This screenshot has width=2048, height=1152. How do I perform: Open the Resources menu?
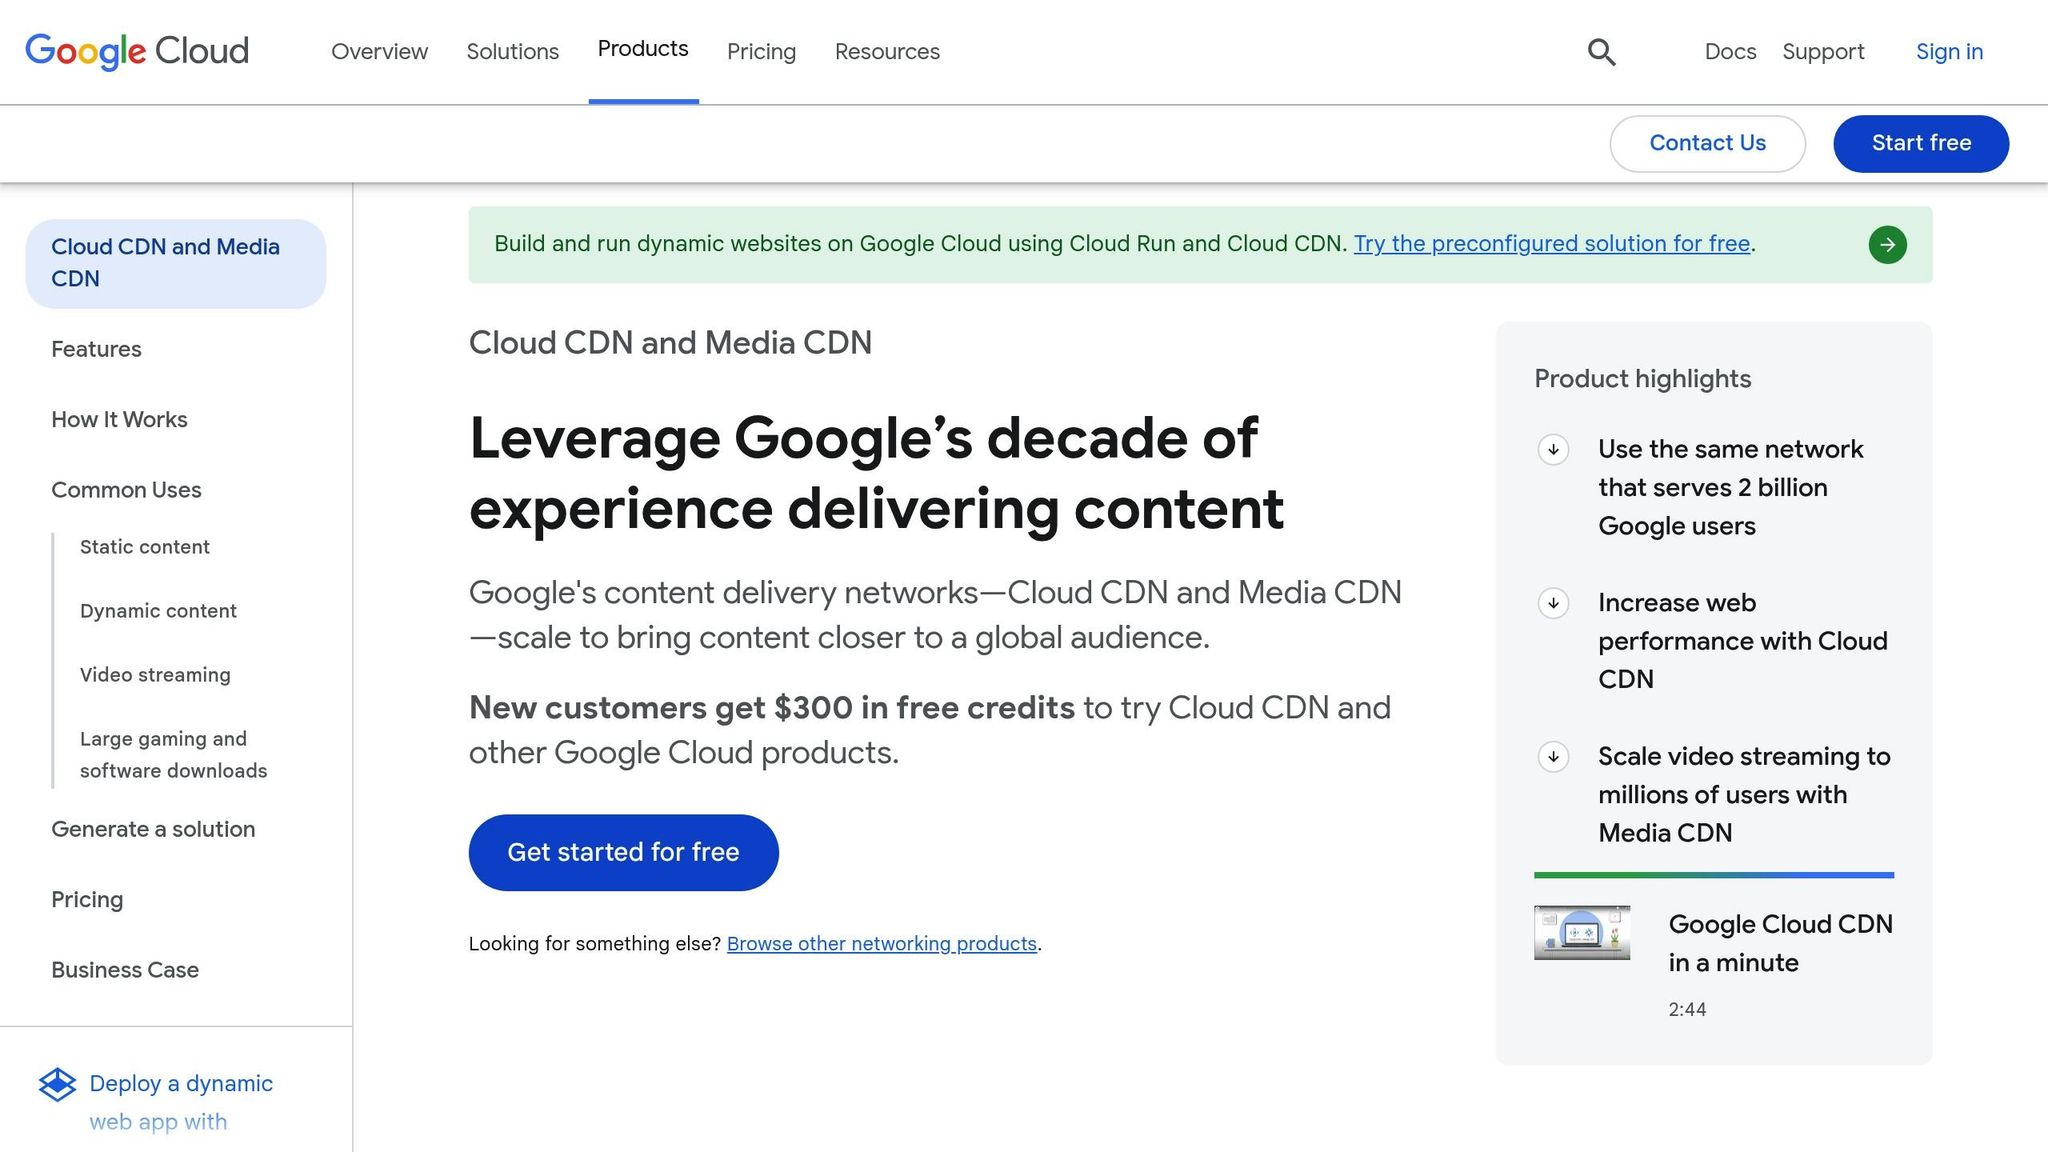click(887, 51)
